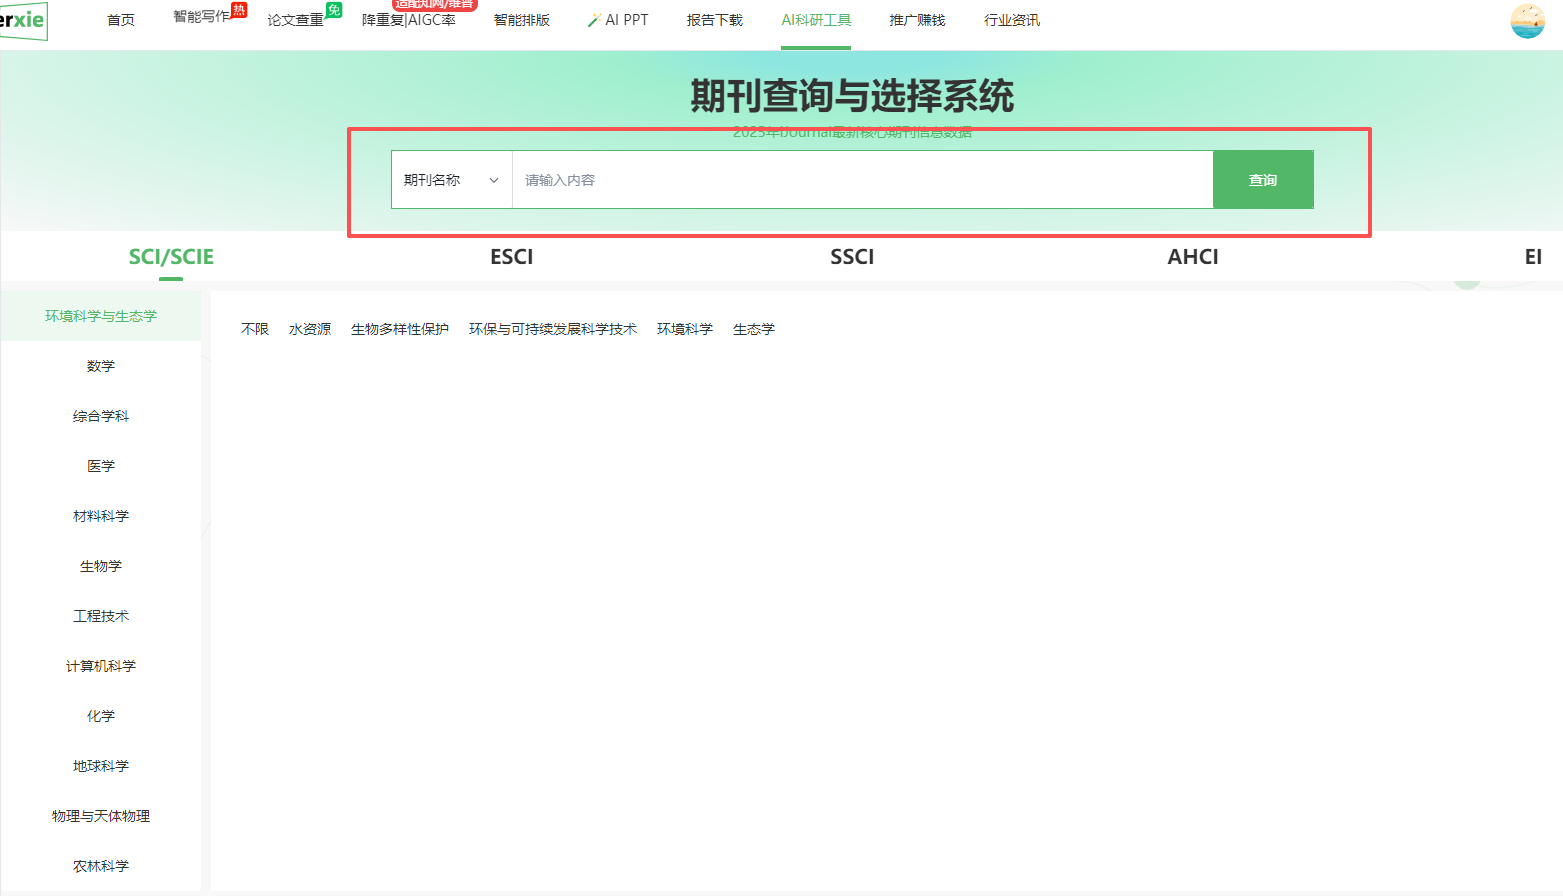Choose 物理与天体物理 in the sidebar

tap(101, 816)
